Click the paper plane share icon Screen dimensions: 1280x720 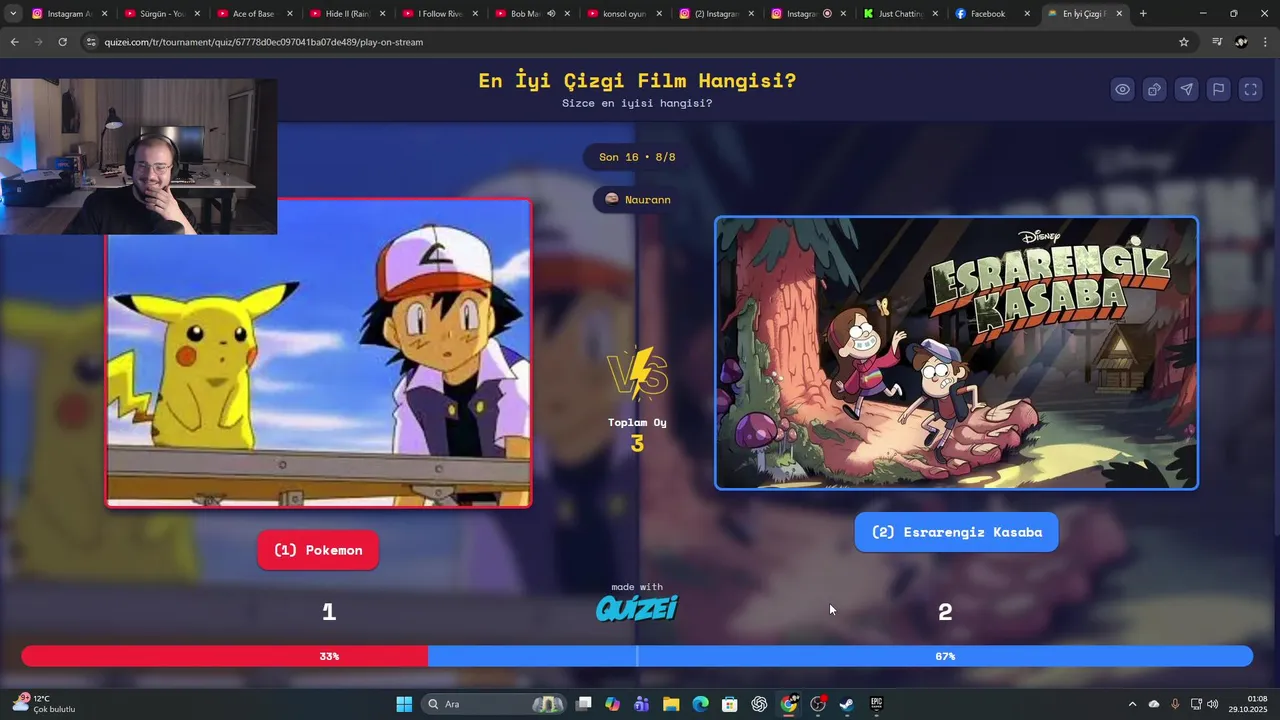(1186, 89)
